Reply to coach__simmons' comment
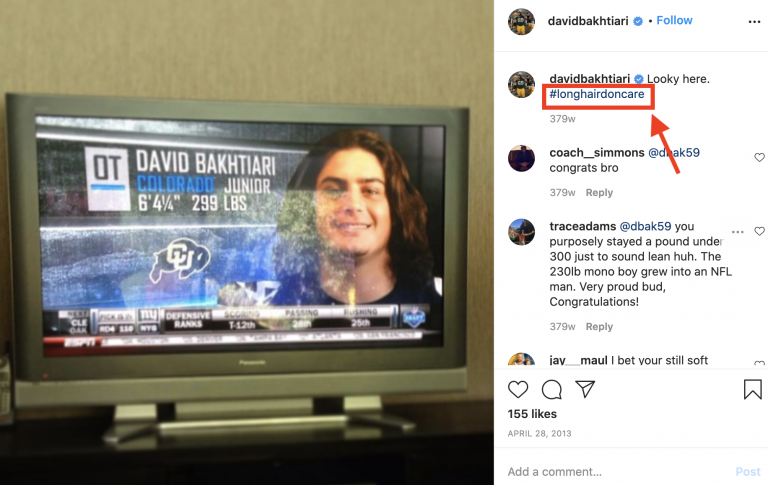 [599, 193]
